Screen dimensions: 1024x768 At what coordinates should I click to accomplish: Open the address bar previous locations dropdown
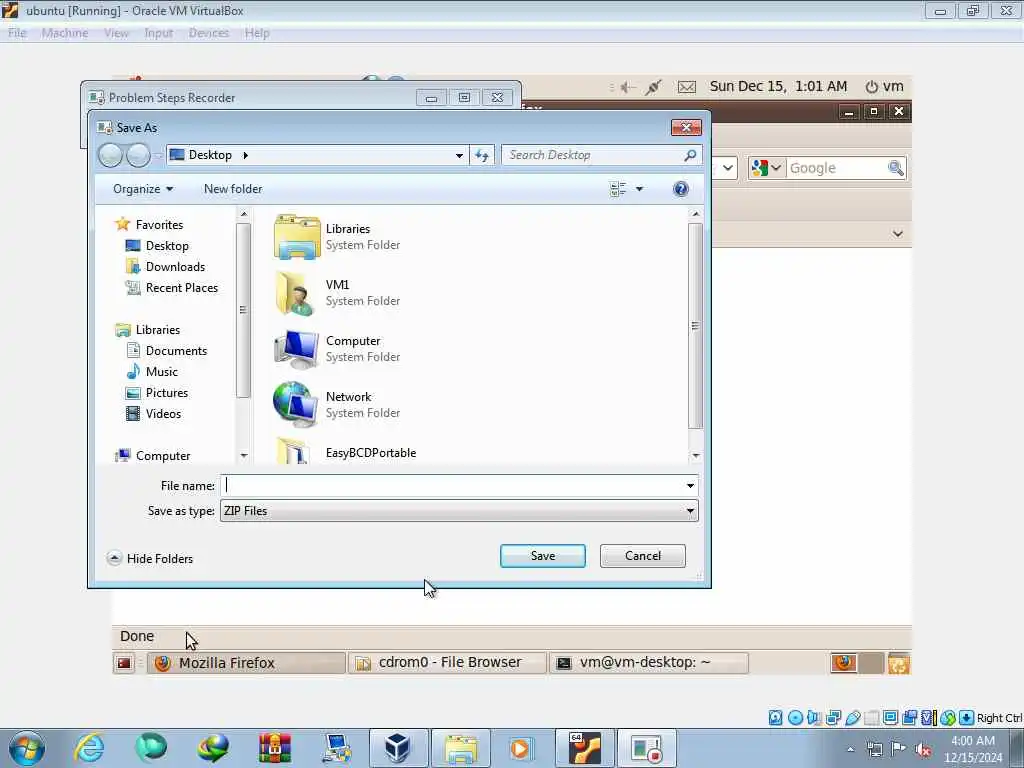pyautogui.click(x=459, y=155)
